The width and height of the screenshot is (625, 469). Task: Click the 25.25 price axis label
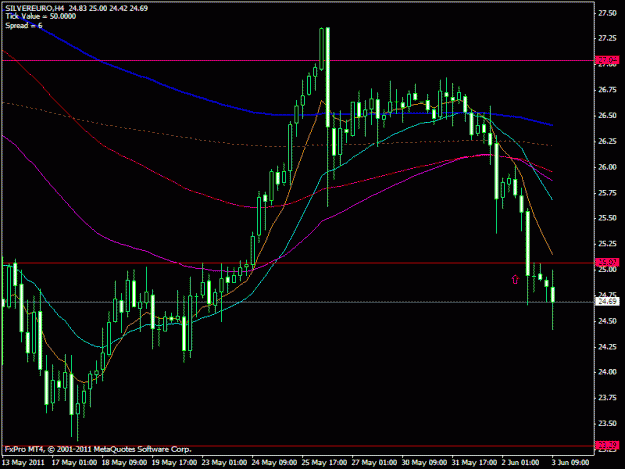[x=607, y=244]
